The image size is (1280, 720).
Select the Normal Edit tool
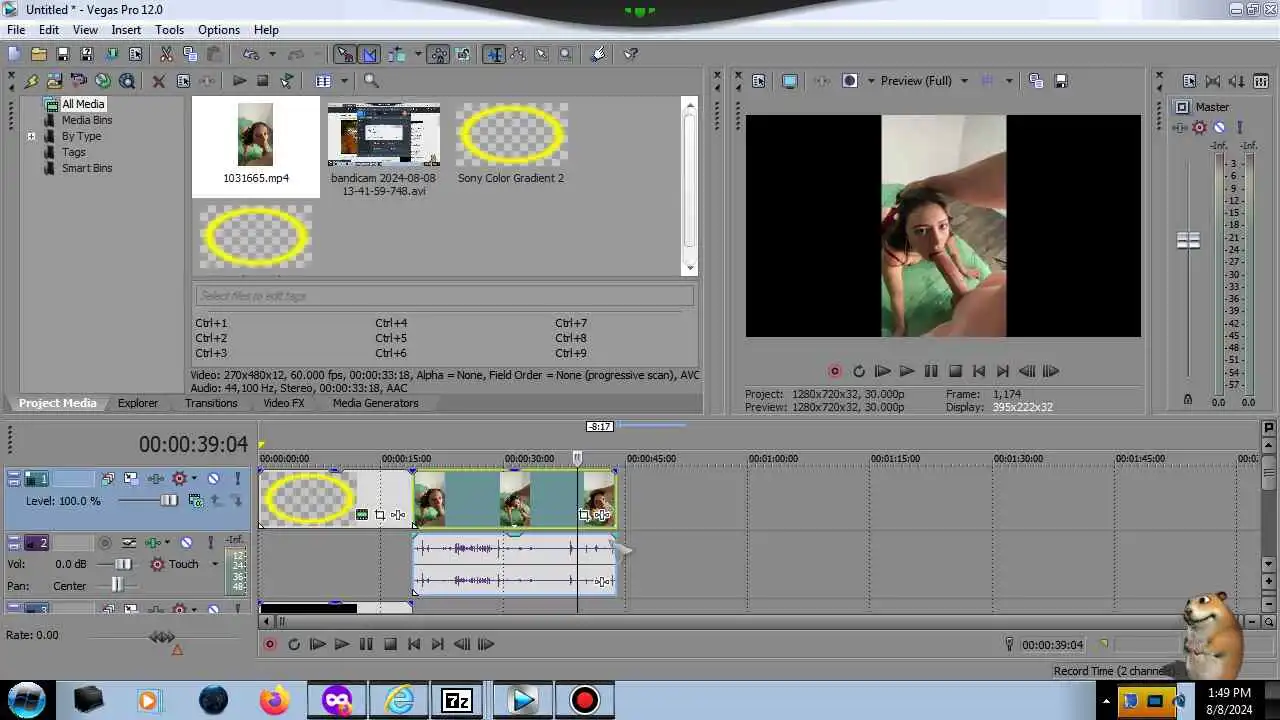coord(494,54)
